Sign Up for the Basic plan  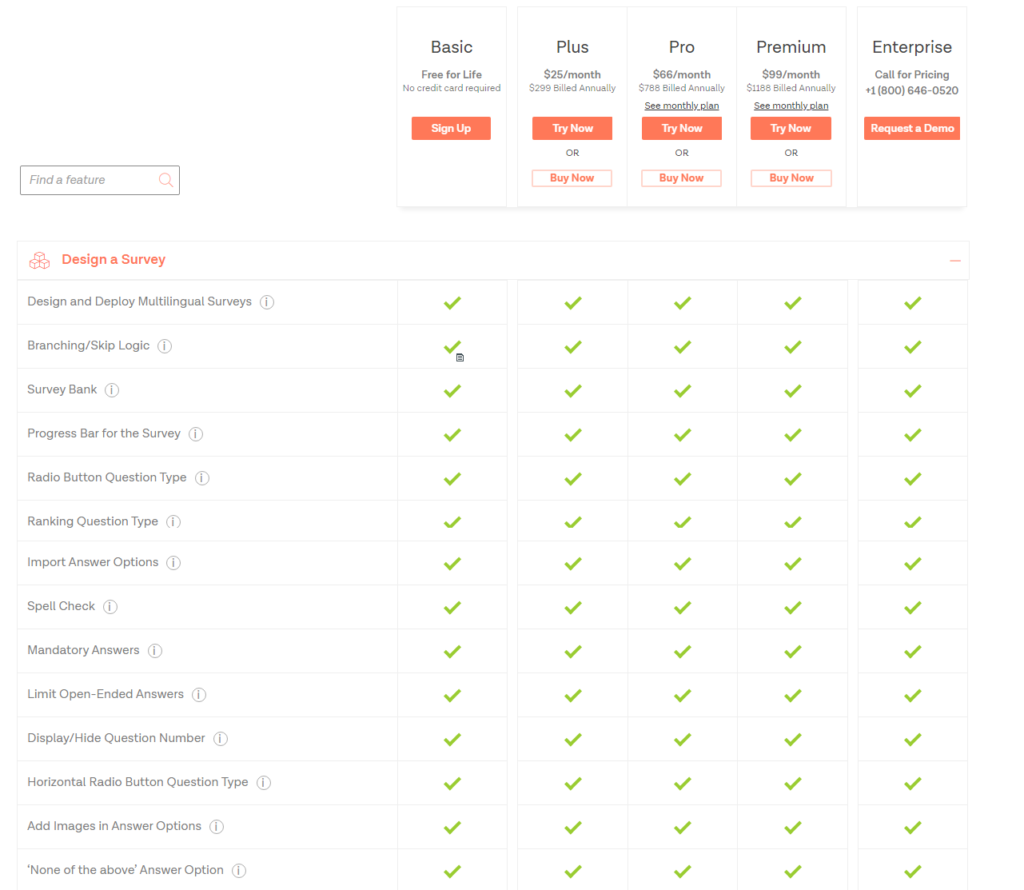point(451,128)
